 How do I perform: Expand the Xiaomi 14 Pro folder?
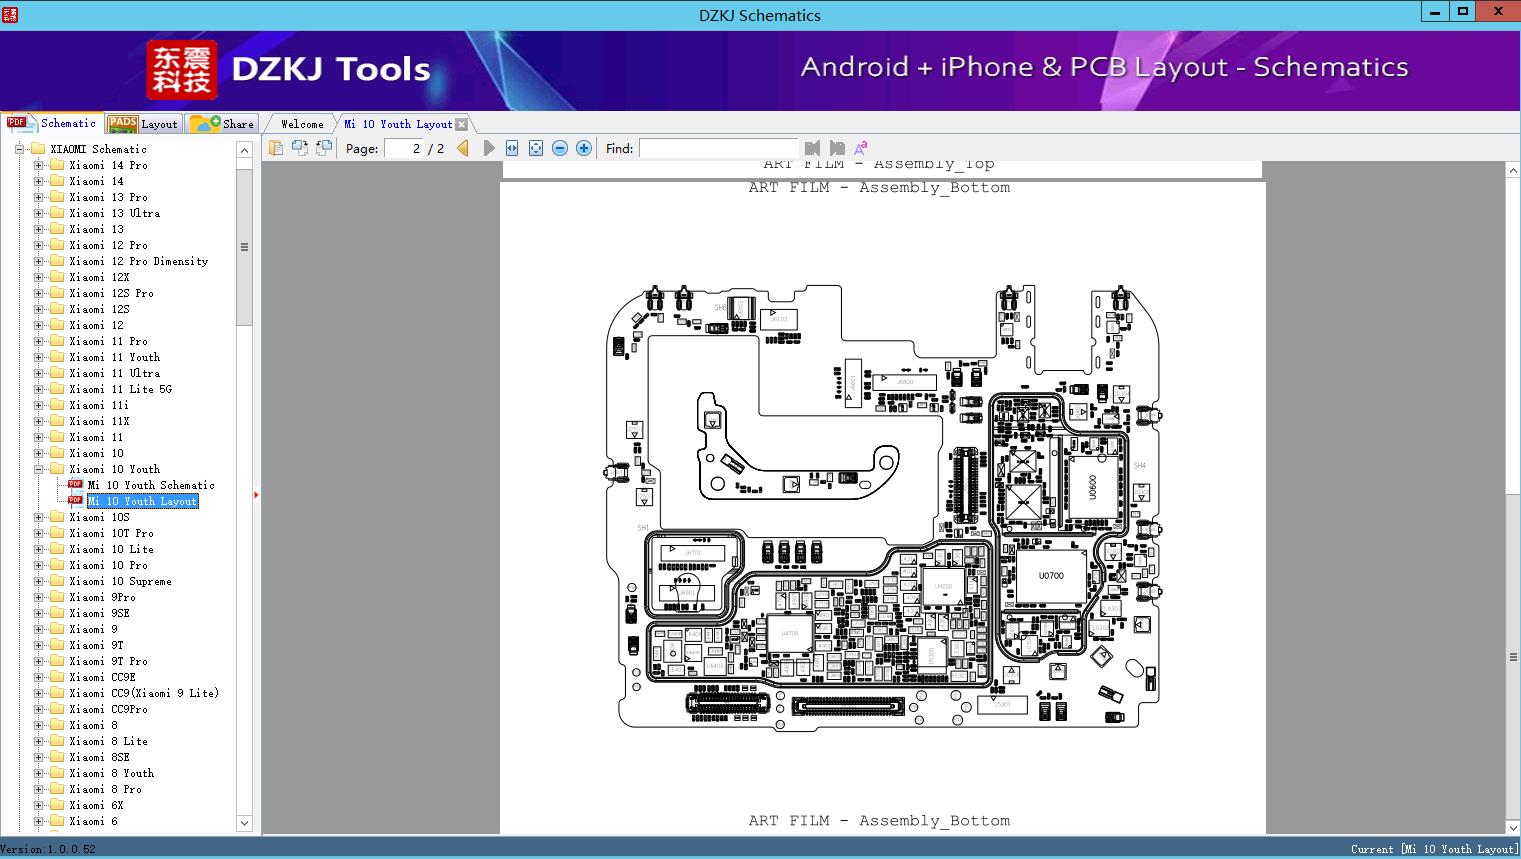[39, 165]
